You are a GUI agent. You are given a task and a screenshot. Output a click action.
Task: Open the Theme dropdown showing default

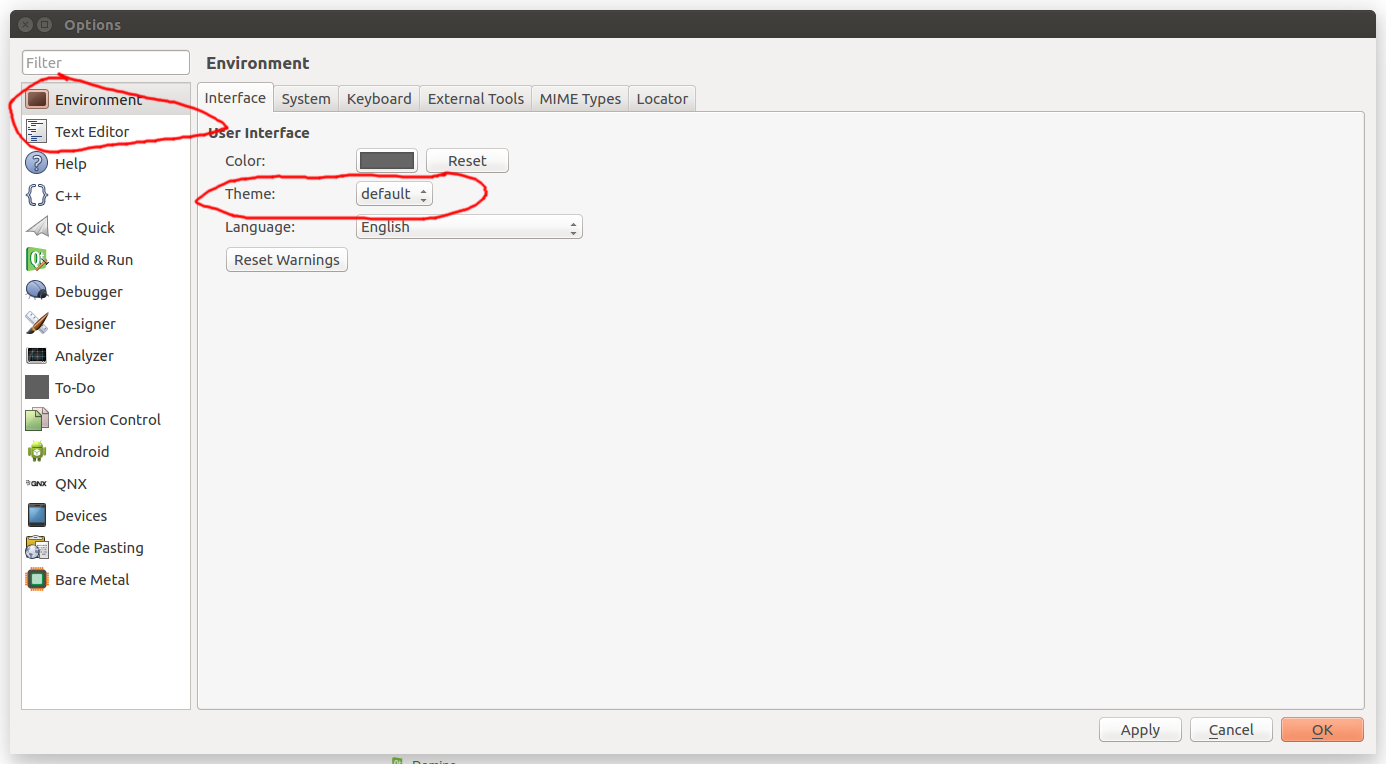coord(394,194)
